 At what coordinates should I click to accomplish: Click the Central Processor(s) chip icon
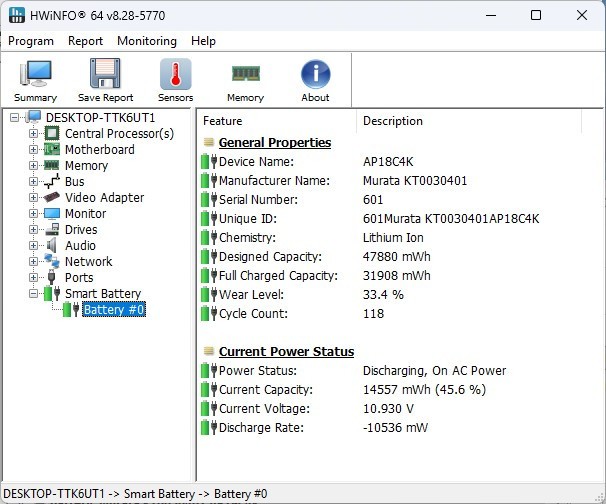pyautogui.click(x=52, y=133)
